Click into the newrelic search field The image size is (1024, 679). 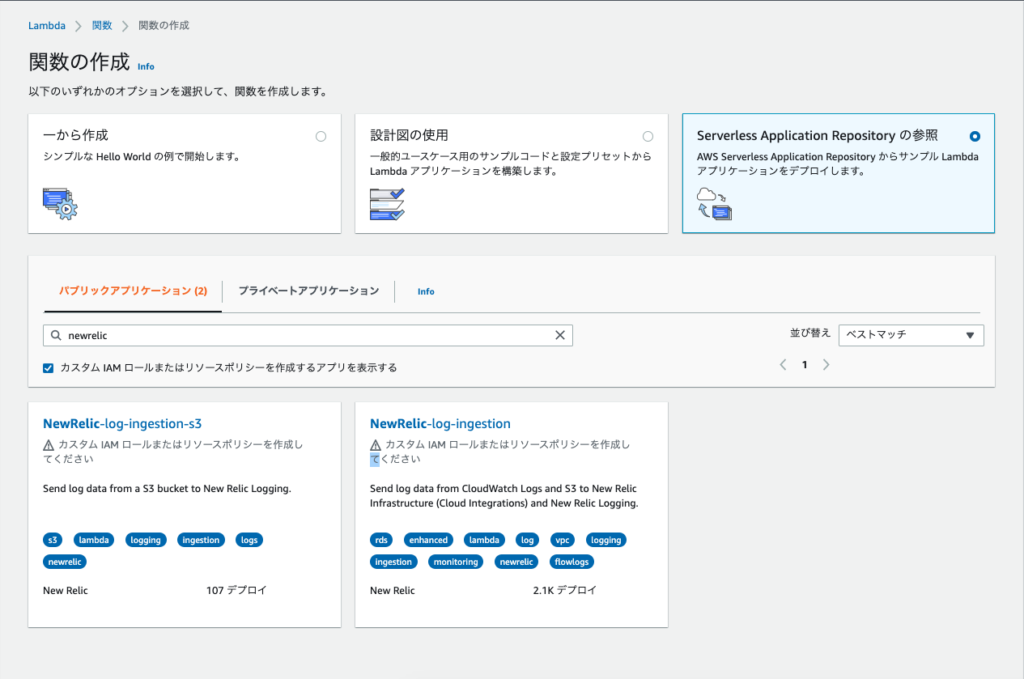coord(308,335)
